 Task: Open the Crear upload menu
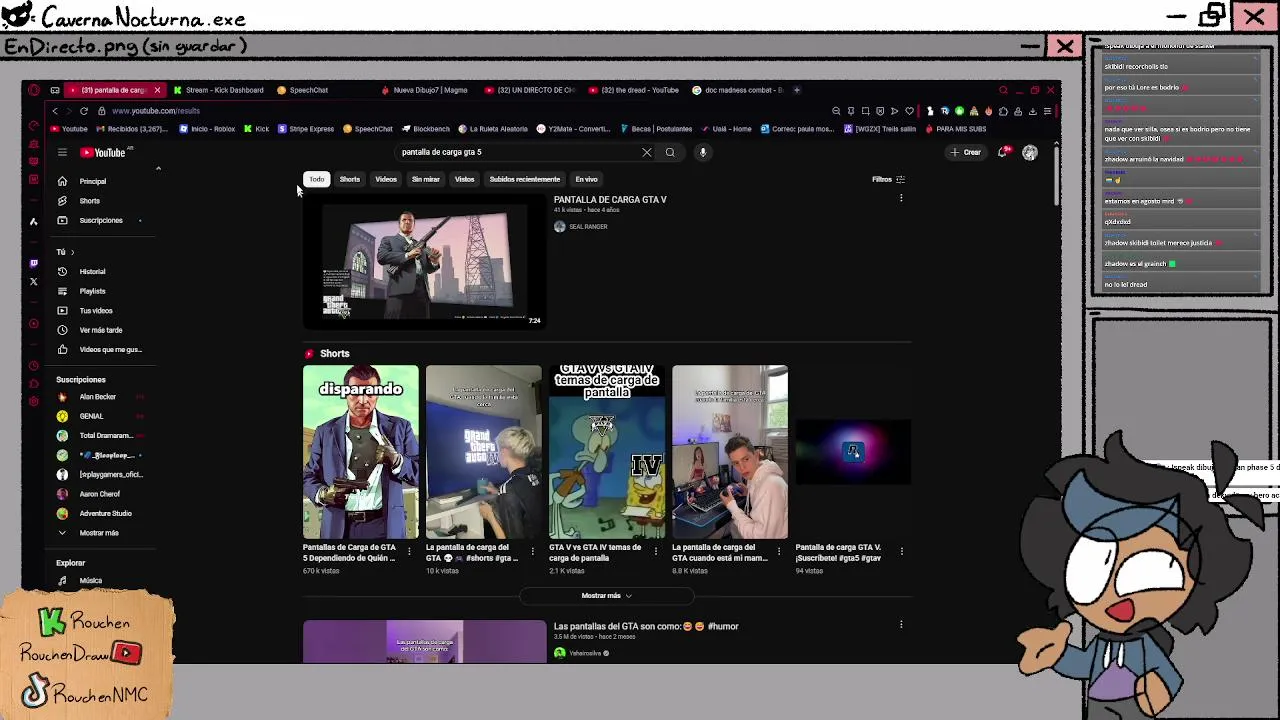tap(966, 152)
